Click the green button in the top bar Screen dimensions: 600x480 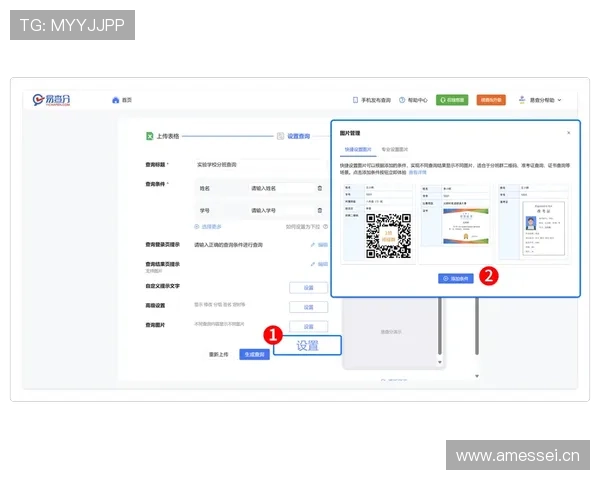click(452, 100)
